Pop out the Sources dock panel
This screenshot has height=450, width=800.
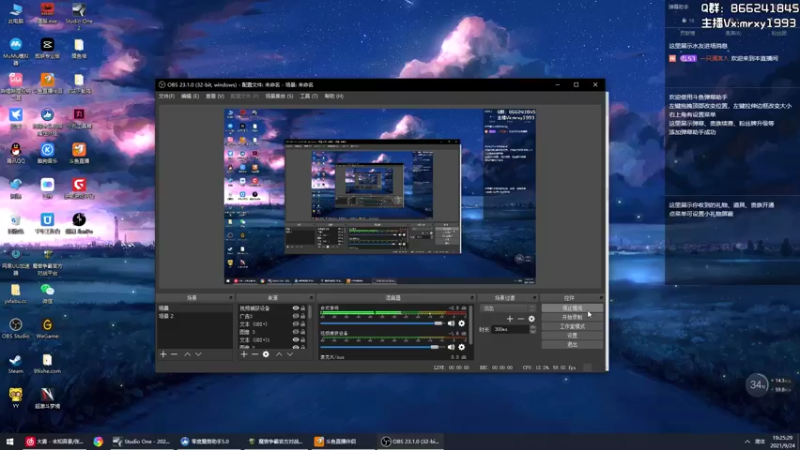pos(311,297)
